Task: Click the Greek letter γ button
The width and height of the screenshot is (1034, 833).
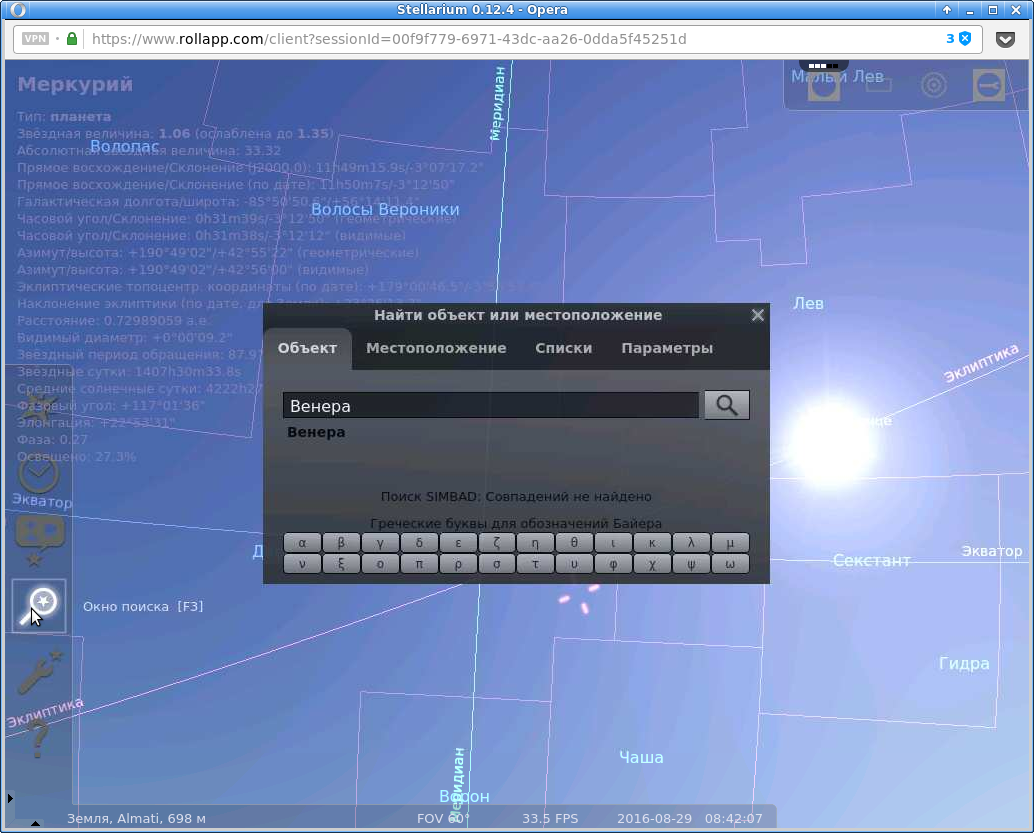Action: click(380, 543)
